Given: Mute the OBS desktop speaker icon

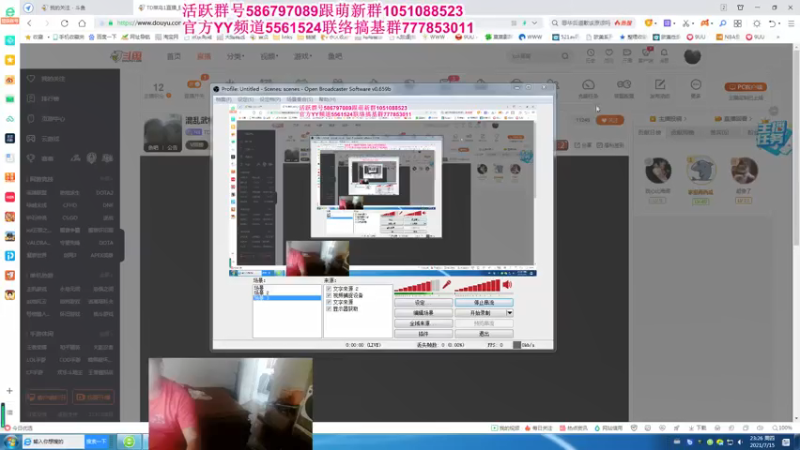Looking at the screenshot, I should coord(507,285).
